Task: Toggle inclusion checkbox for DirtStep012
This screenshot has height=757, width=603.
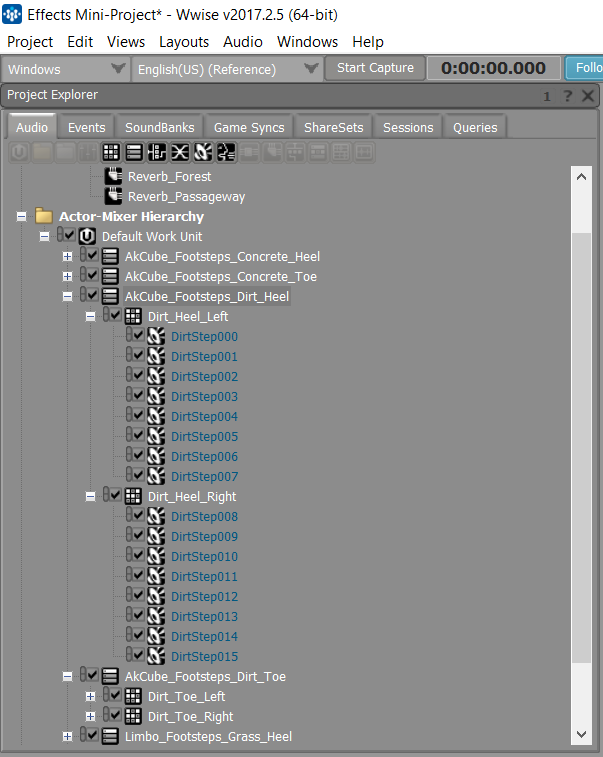Action: (x=139, y=595)
